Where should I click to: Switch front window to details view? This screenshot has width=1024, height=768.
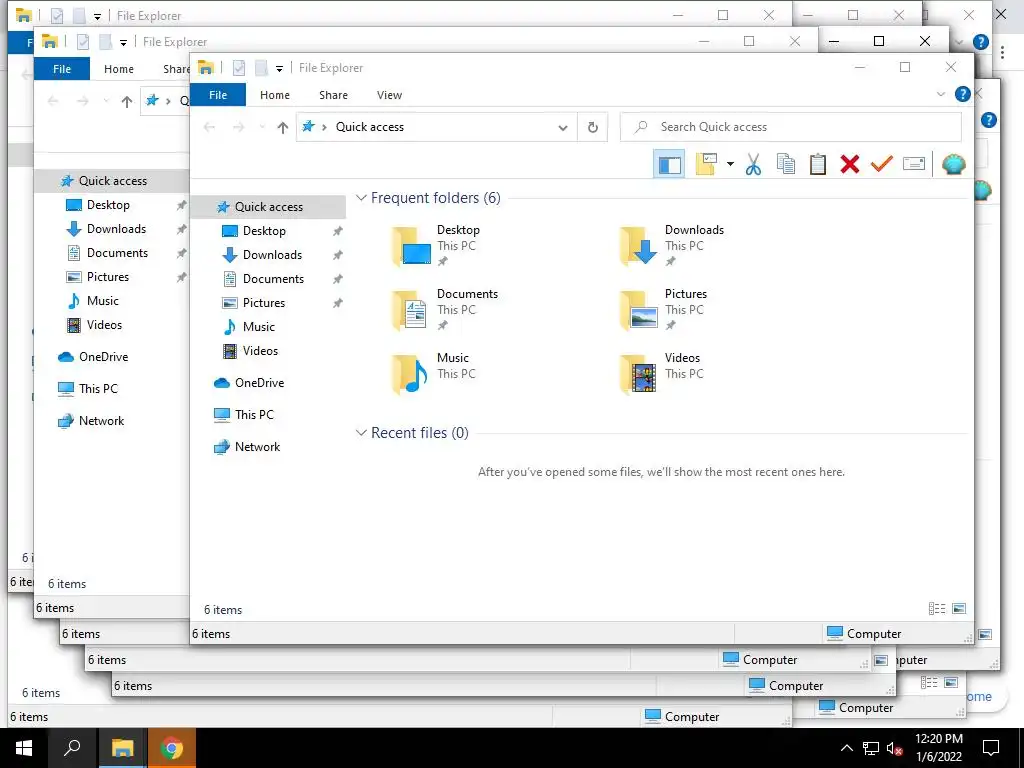tap(936, 609)
